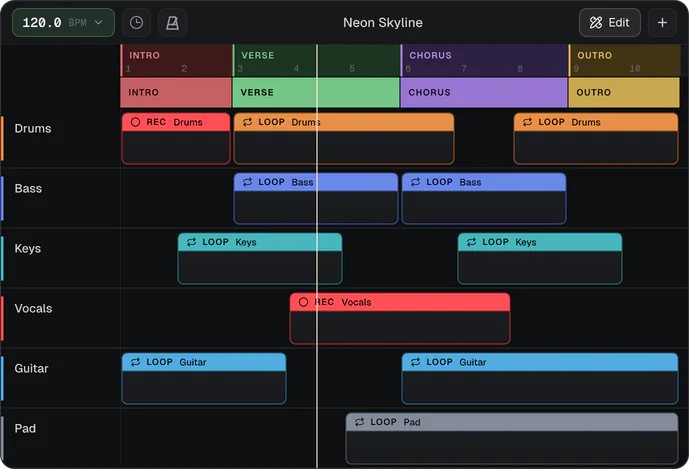Click bar number 2 in the ruler
Viewport: 689px width, 469px height.
pyautogui.click(x=184, y=69)
